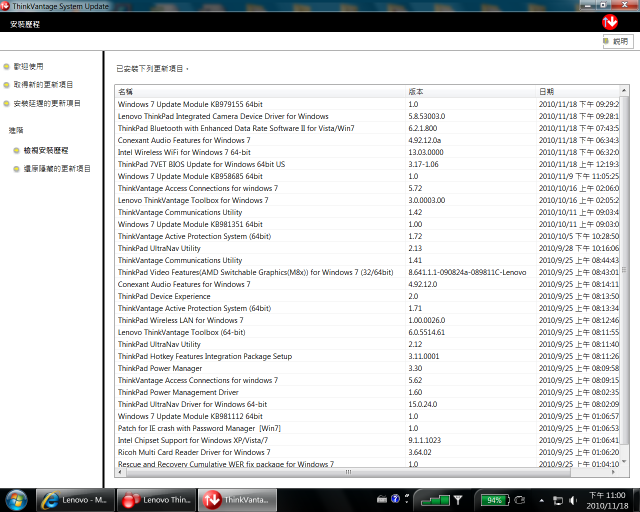This screenshot has height=512, width=640.
Task: Click the keyboard icon in the tray
Action: 382,499
